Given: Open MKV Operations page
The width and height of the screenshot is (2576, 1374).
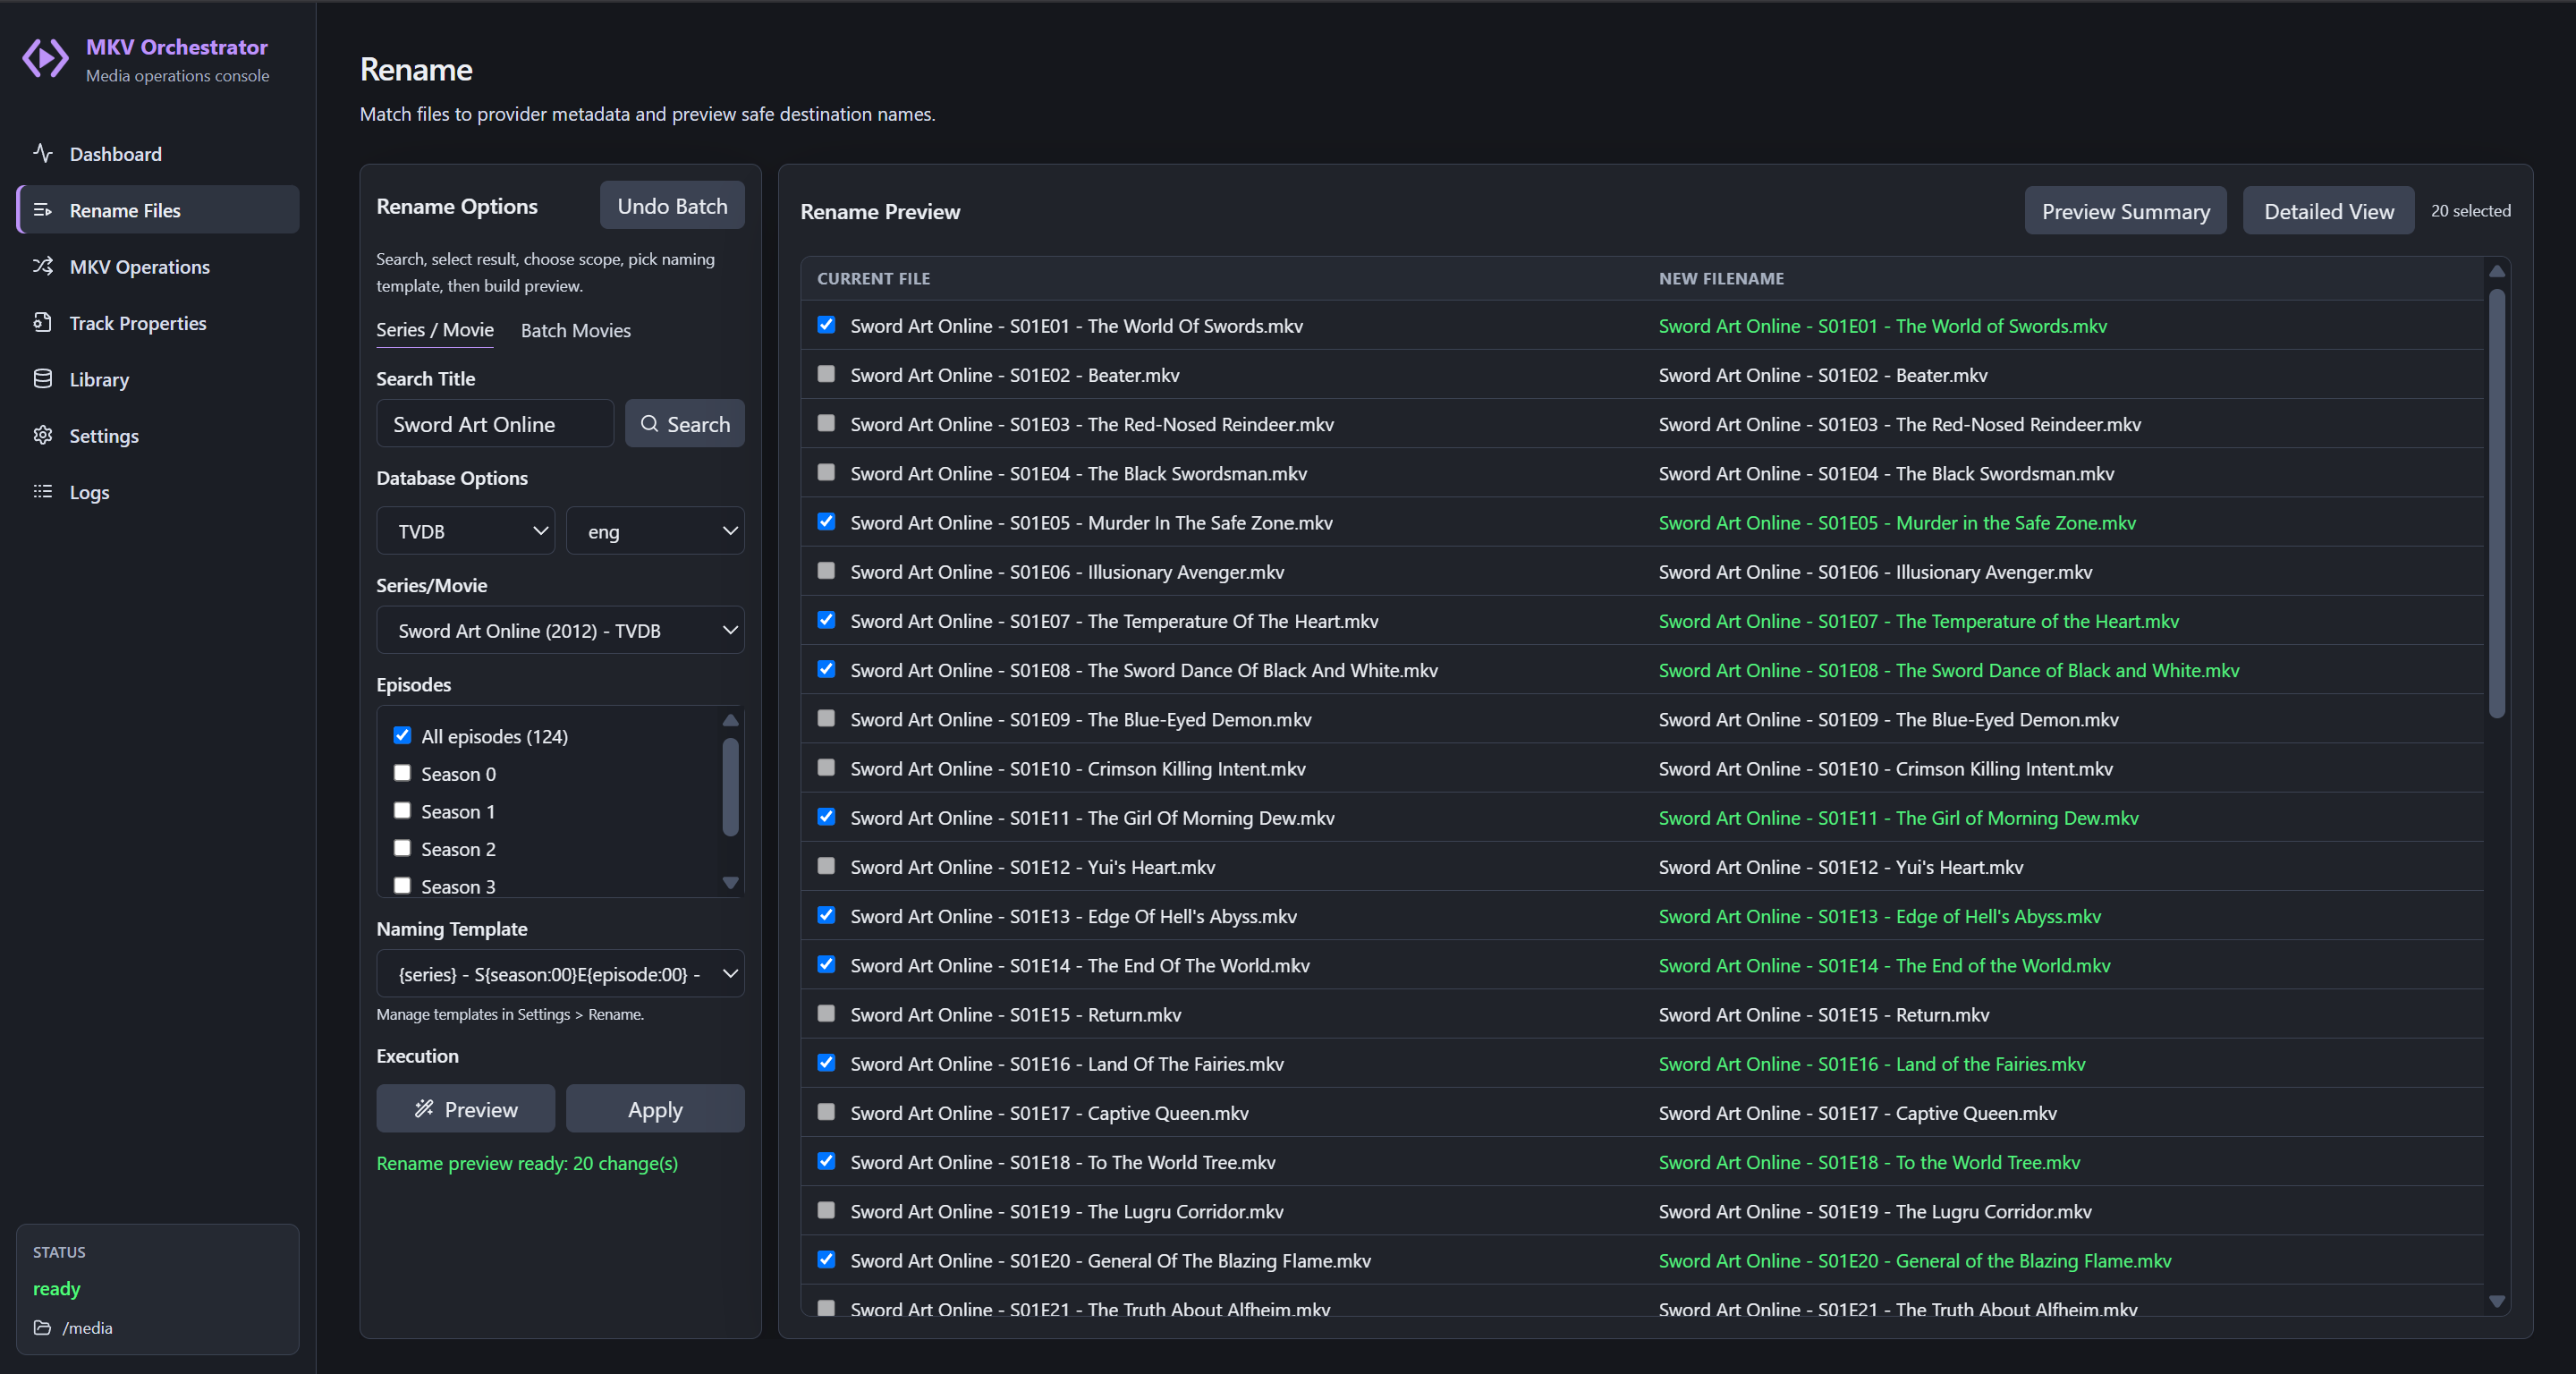Looking at the screenshot, I should coord(158,267).
